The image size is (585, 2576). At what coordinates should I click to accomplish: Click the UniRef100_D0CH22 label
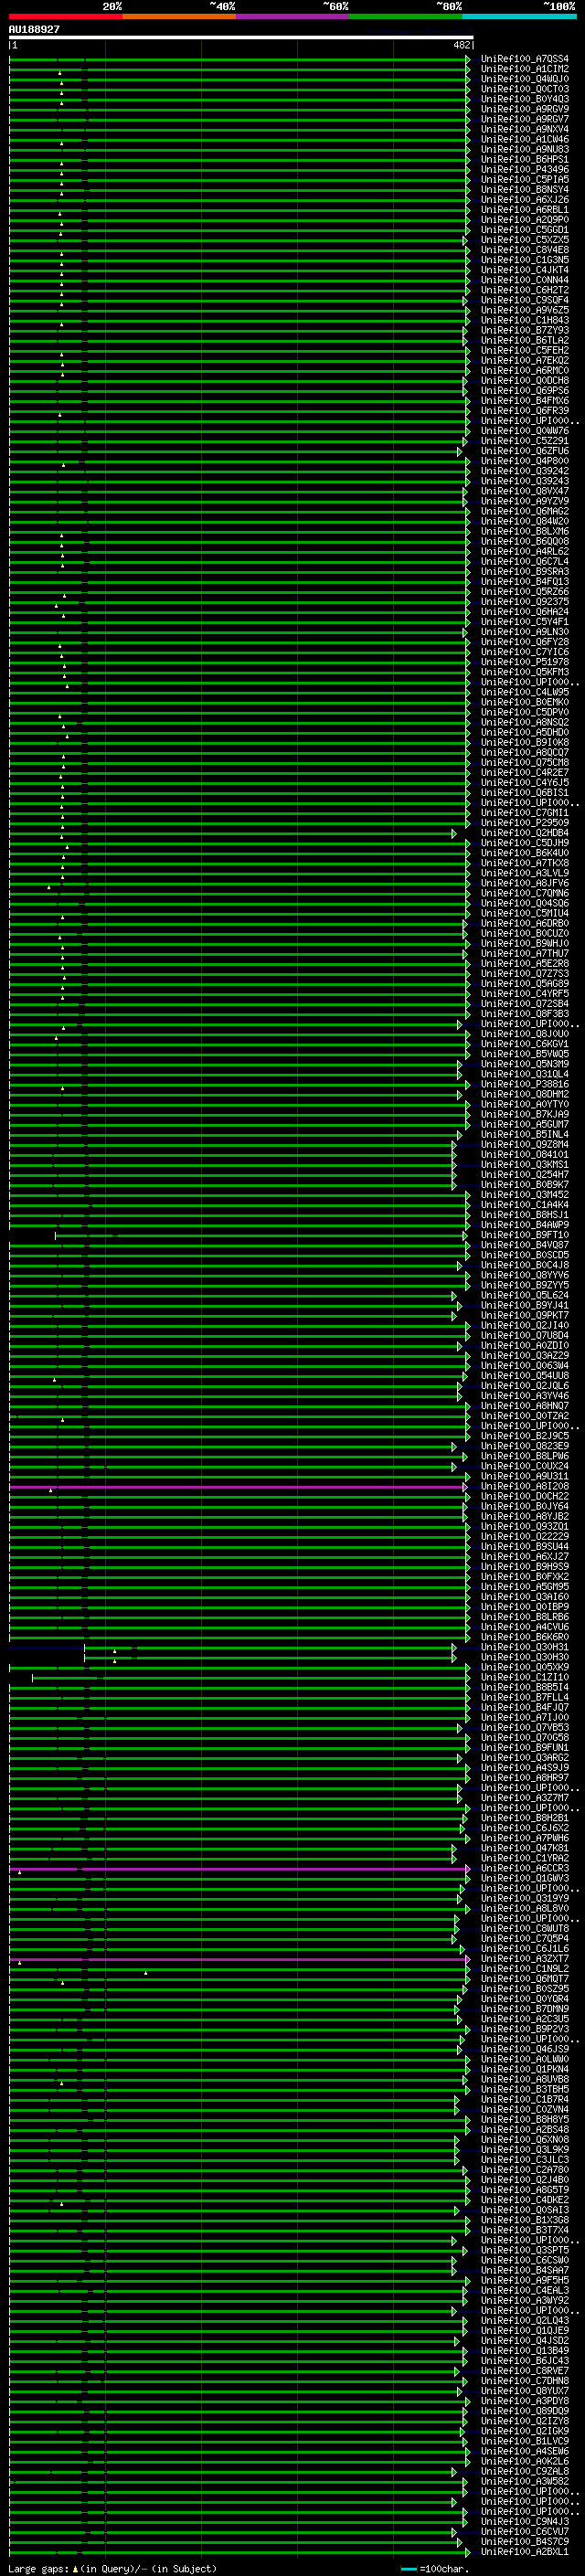pyautogui.click(x=525, y=1496)
